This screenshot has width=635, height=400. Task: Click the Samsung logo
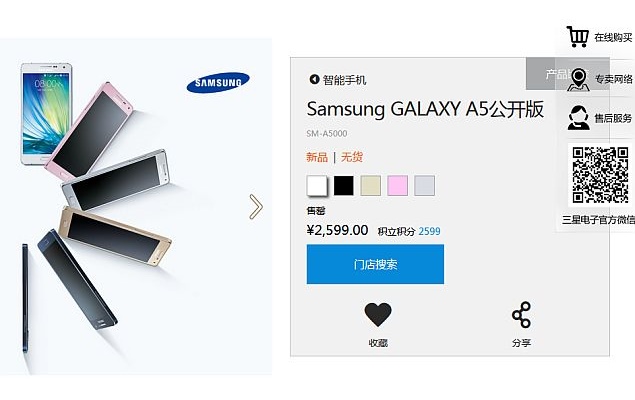tap(217, 81)
